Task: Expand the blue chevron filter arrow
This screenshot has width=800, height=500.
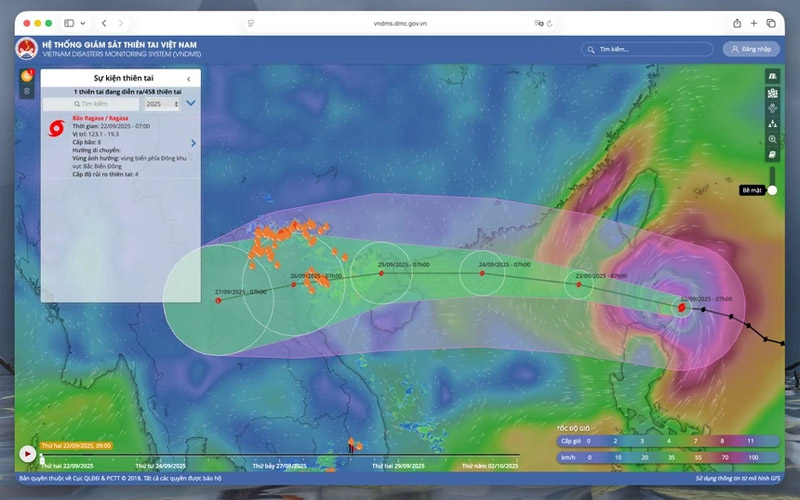Action: (x=190, y=103)
